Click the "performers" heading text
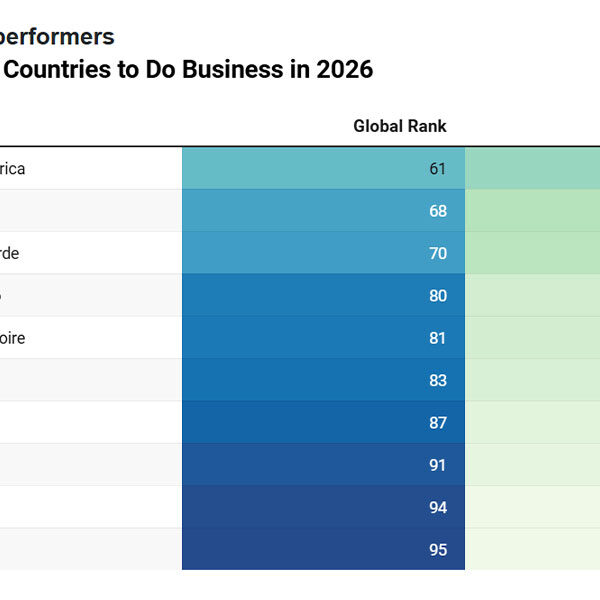 pos(57,37)
